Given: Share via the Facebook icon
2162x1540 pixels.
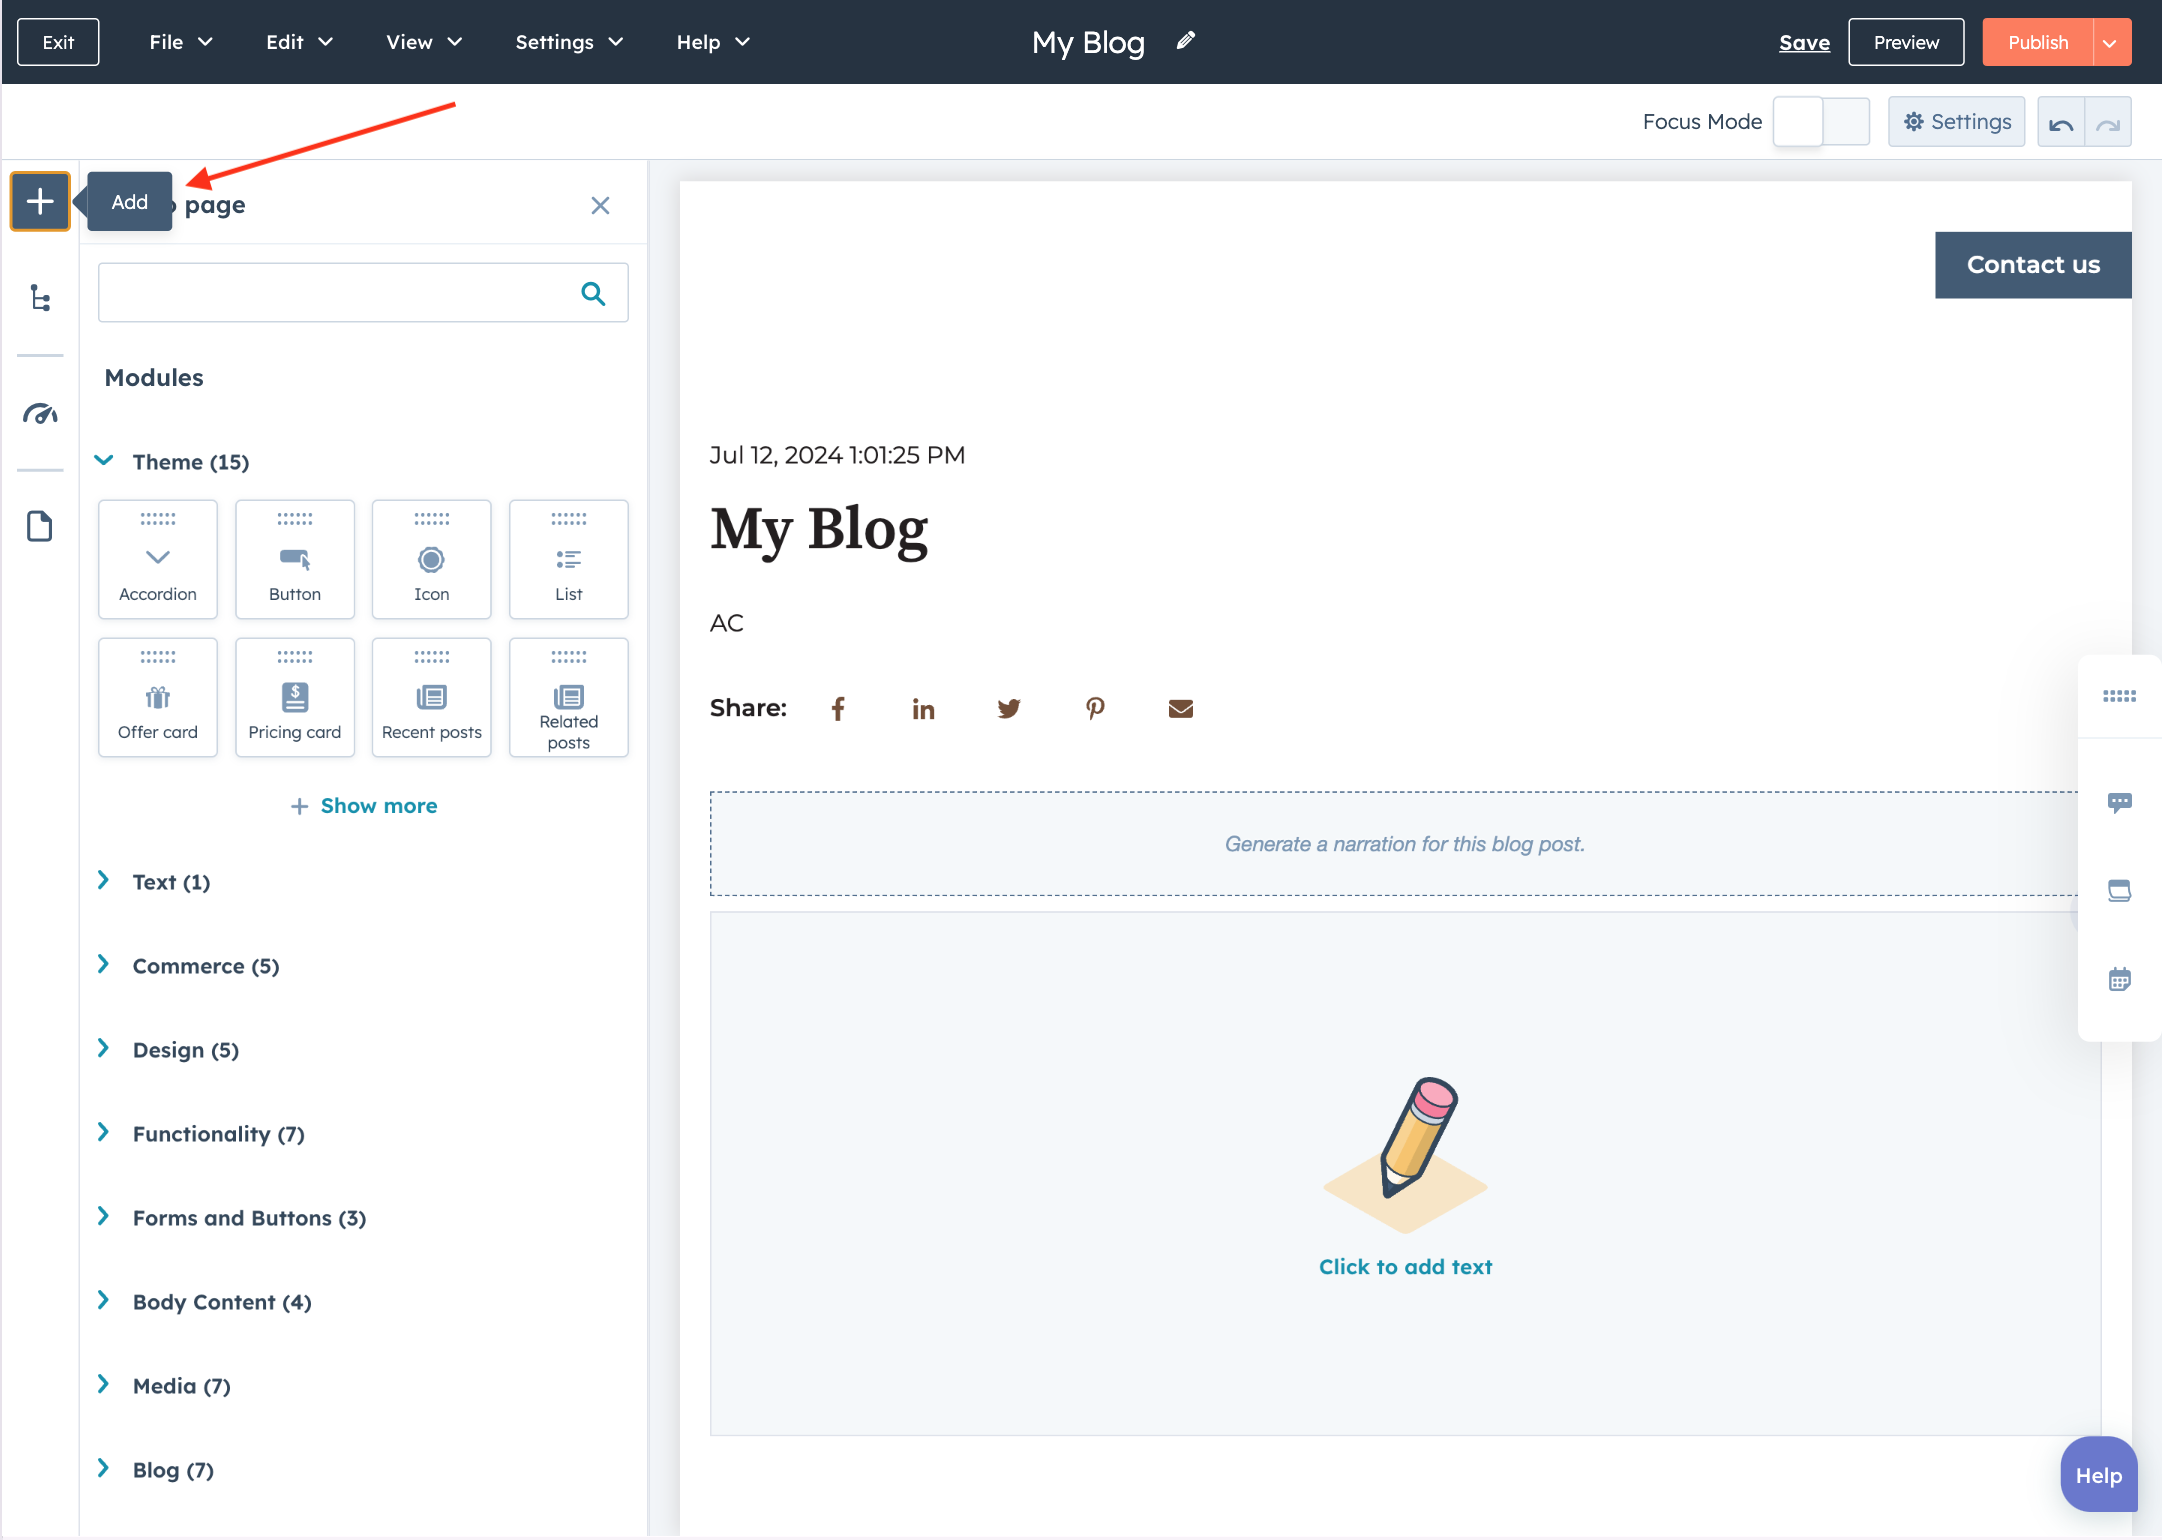Looking at the screenshot, I should (838, 709).
